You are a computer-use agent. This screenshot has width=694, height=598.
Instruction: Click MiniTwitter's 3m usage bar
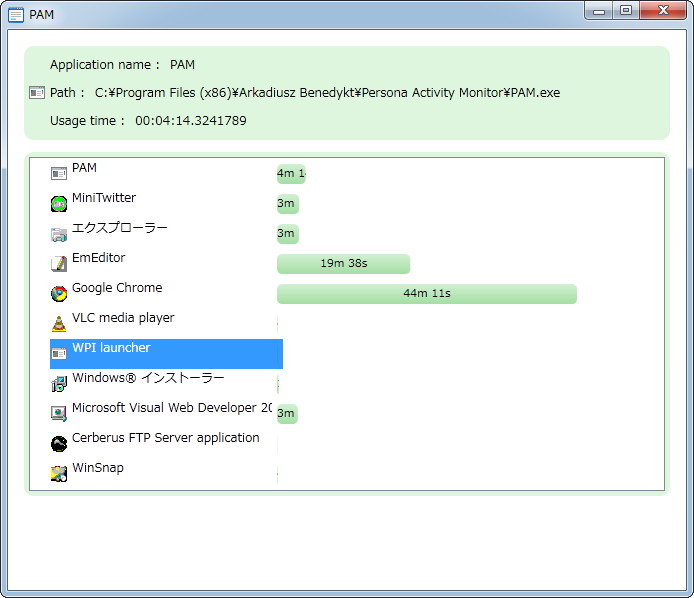288,204
